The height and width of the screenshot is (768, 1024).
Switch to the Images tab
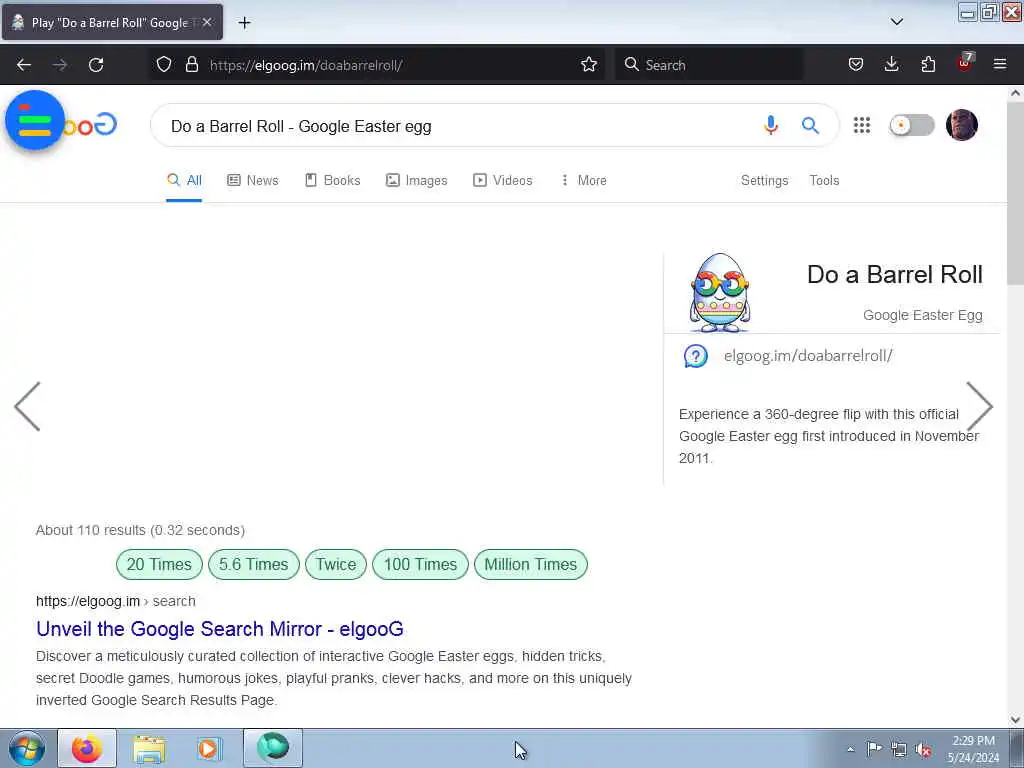tap(417, 180)
